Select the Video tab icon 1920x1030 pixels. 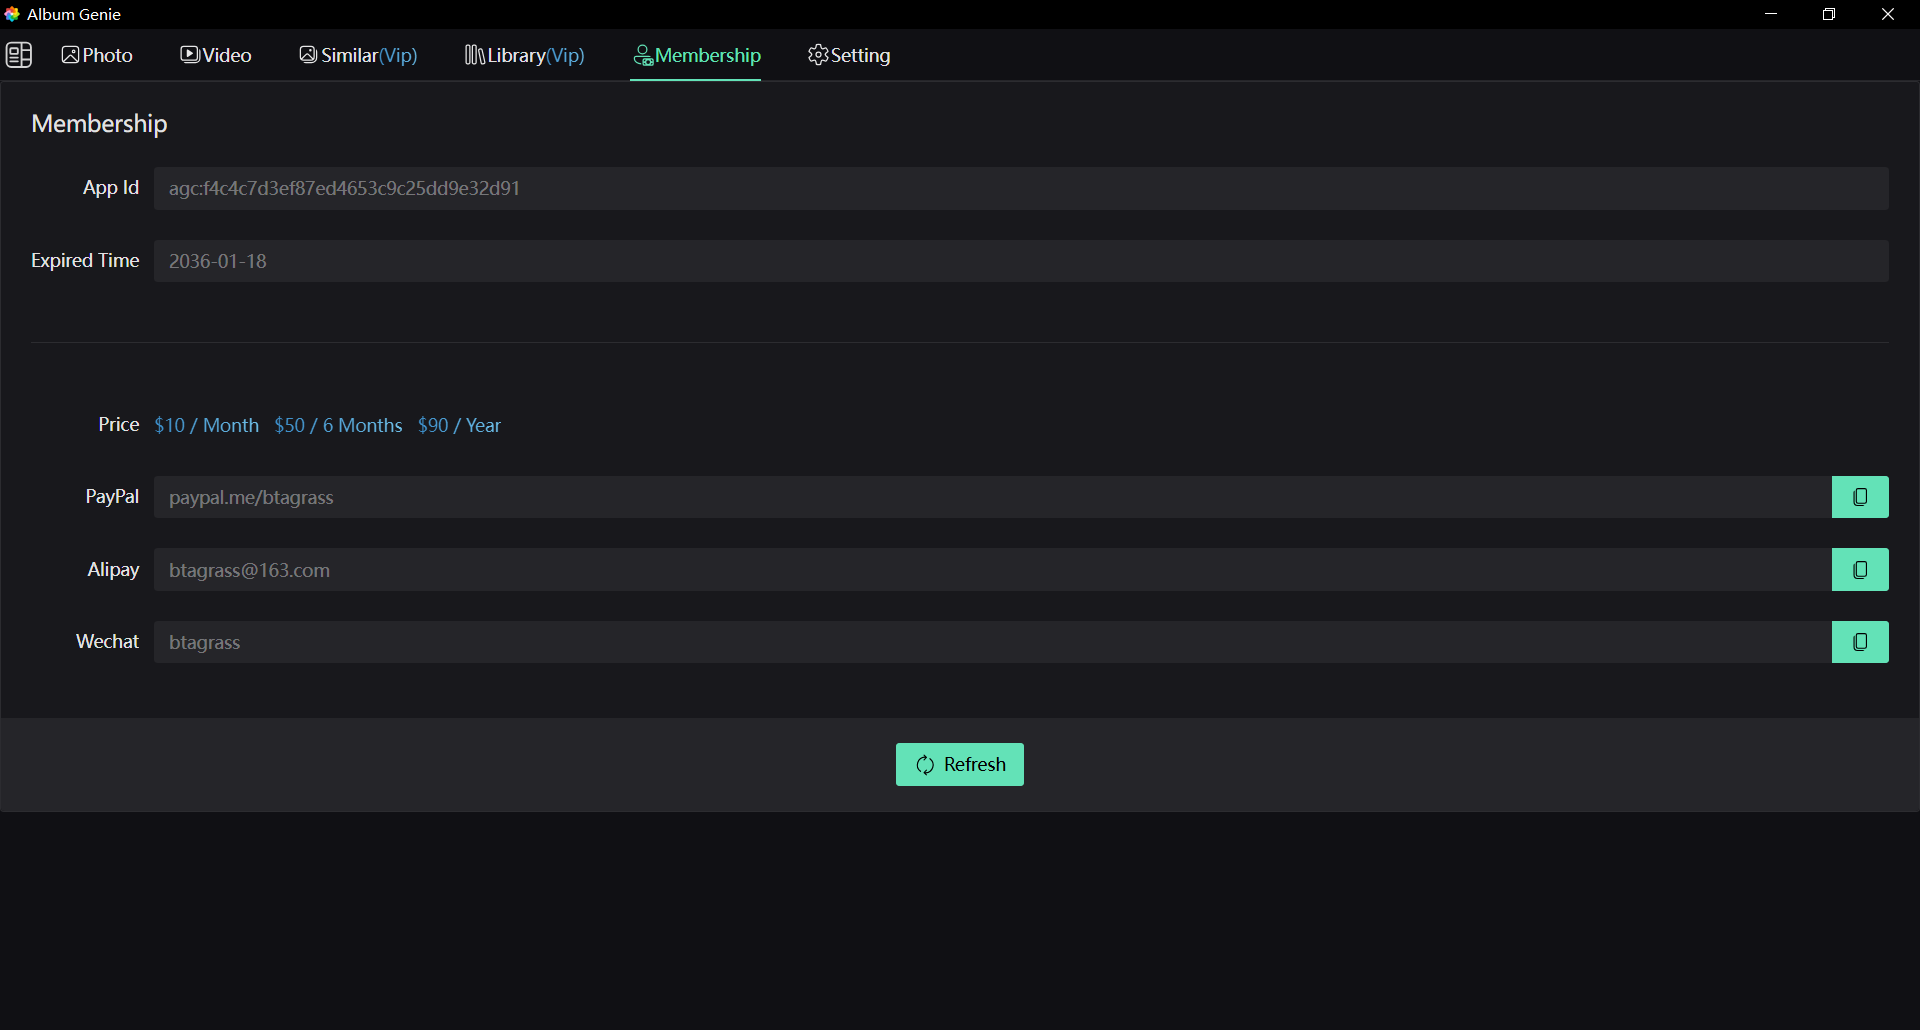[x=189, y=55]
